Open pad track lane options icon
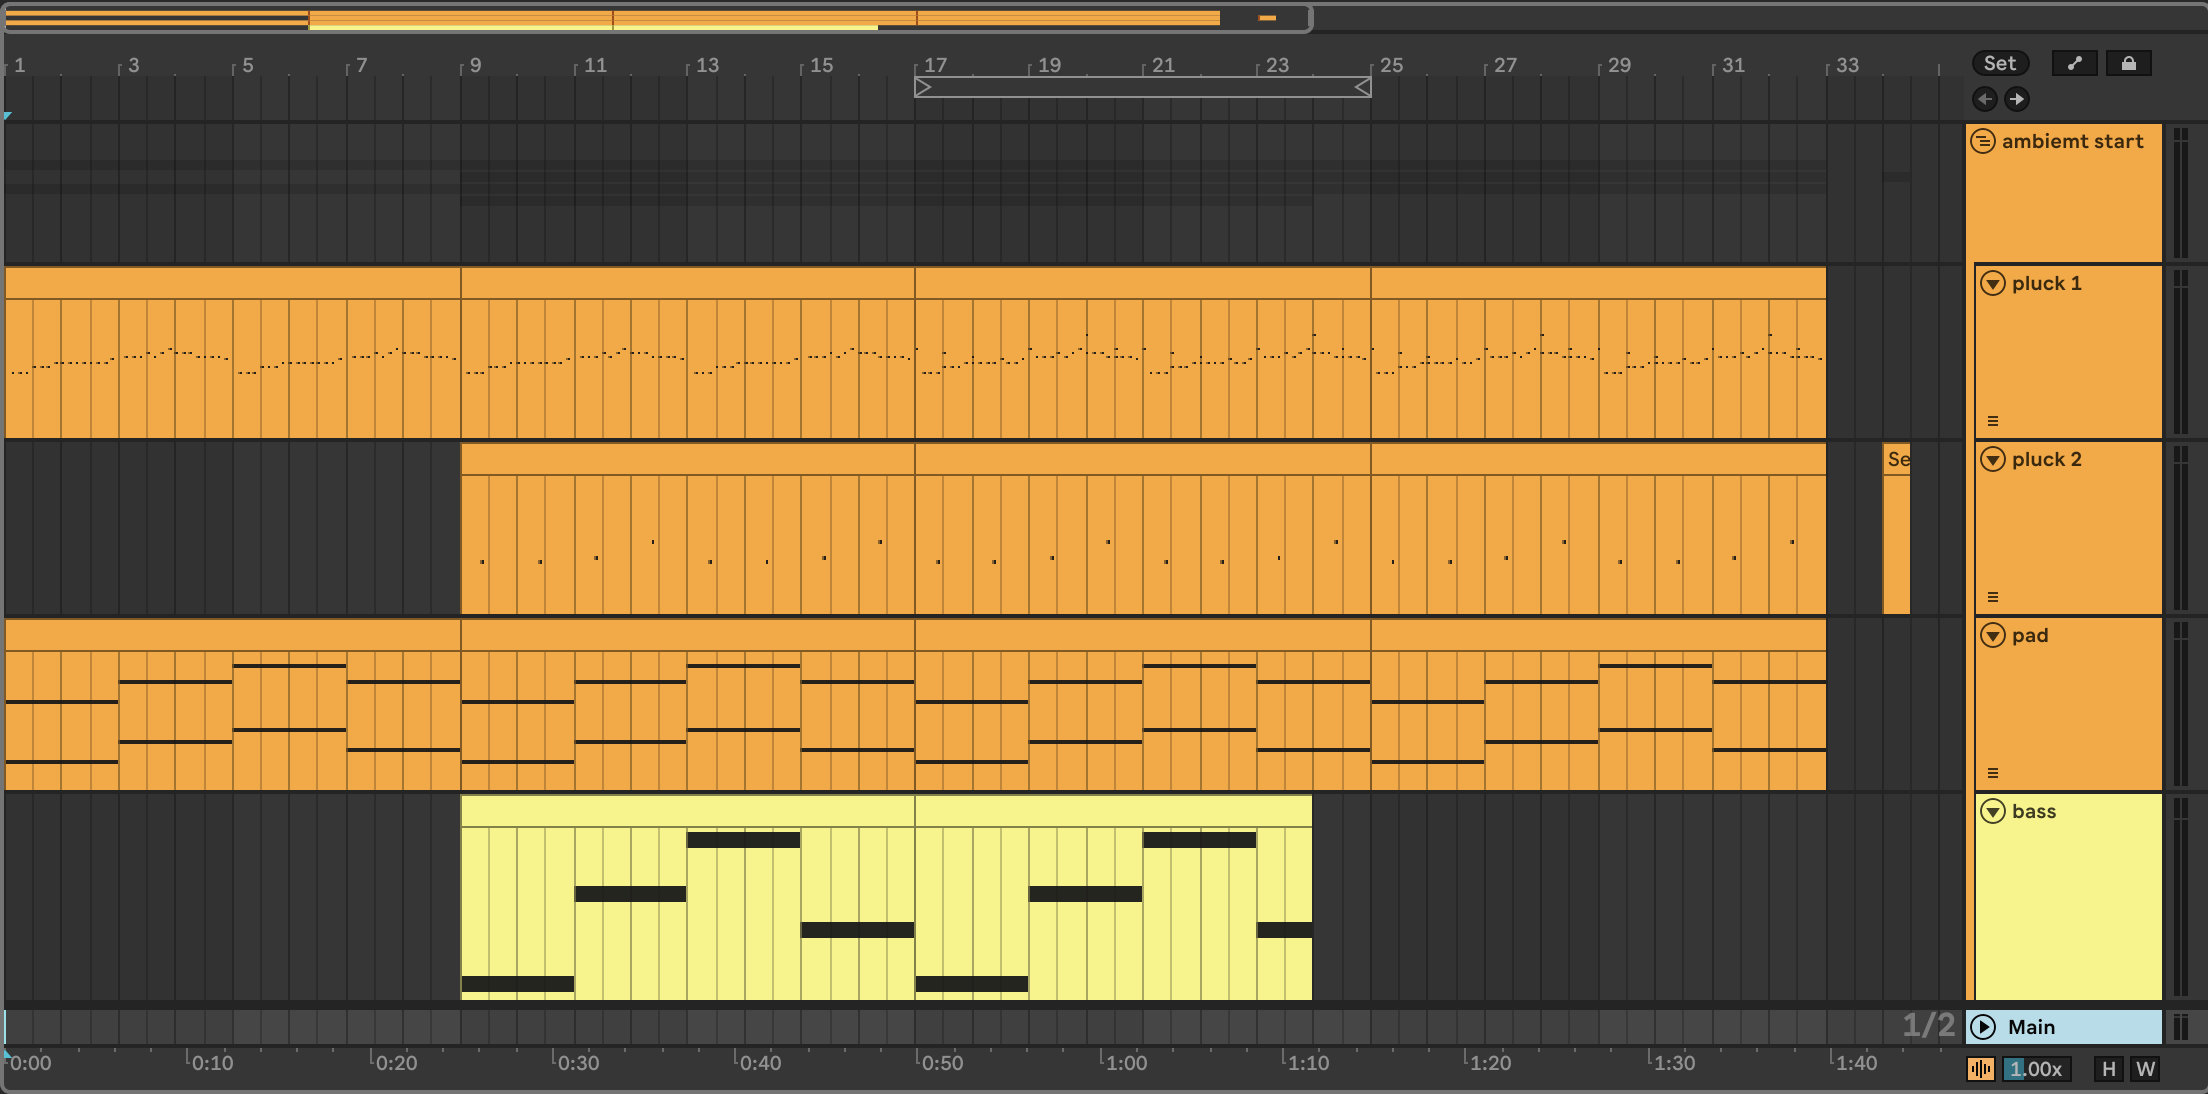 1992,773
